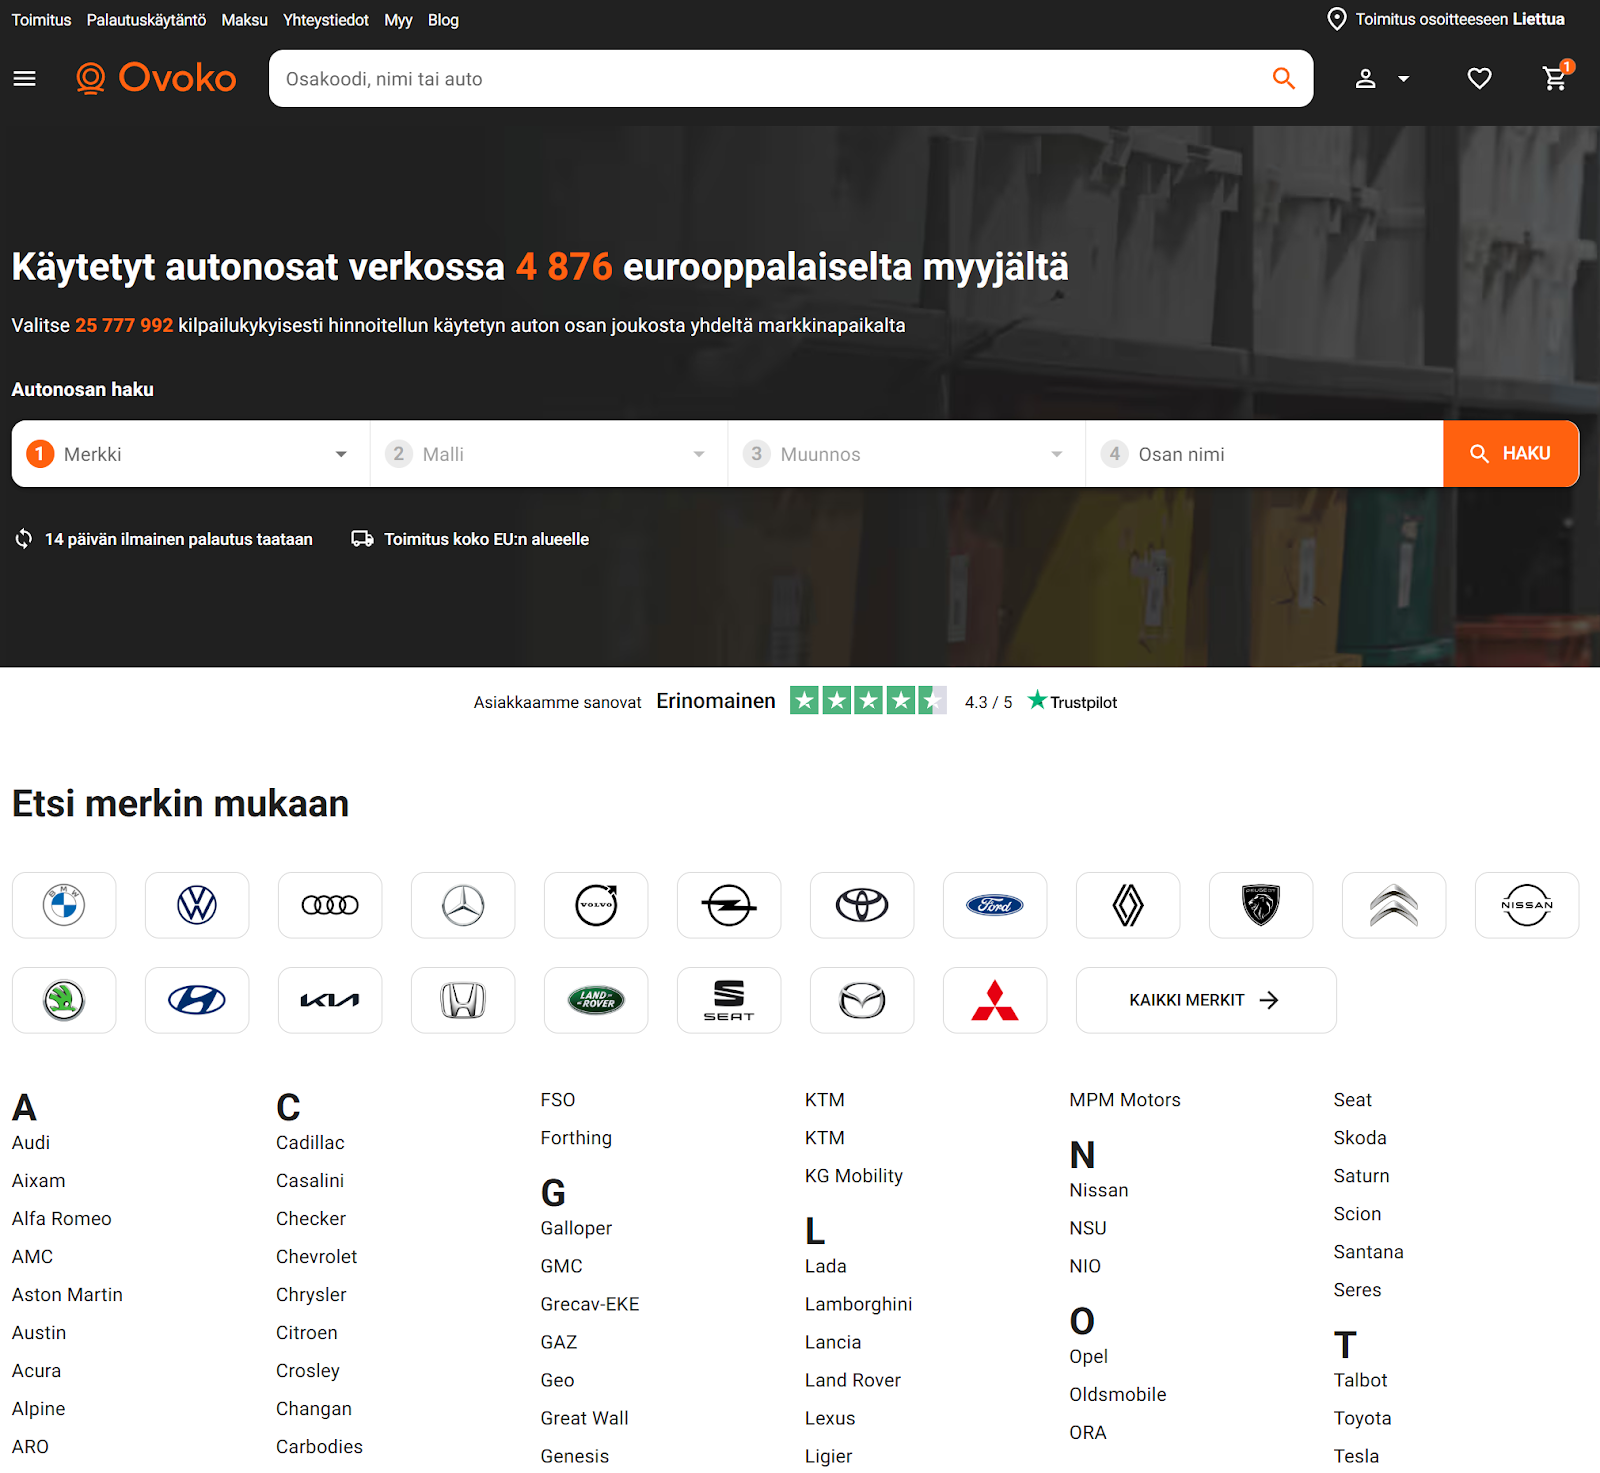Open the Trustpilot rating link
Viewport: 1600px width, 1473px height.
pos(1072,702)
